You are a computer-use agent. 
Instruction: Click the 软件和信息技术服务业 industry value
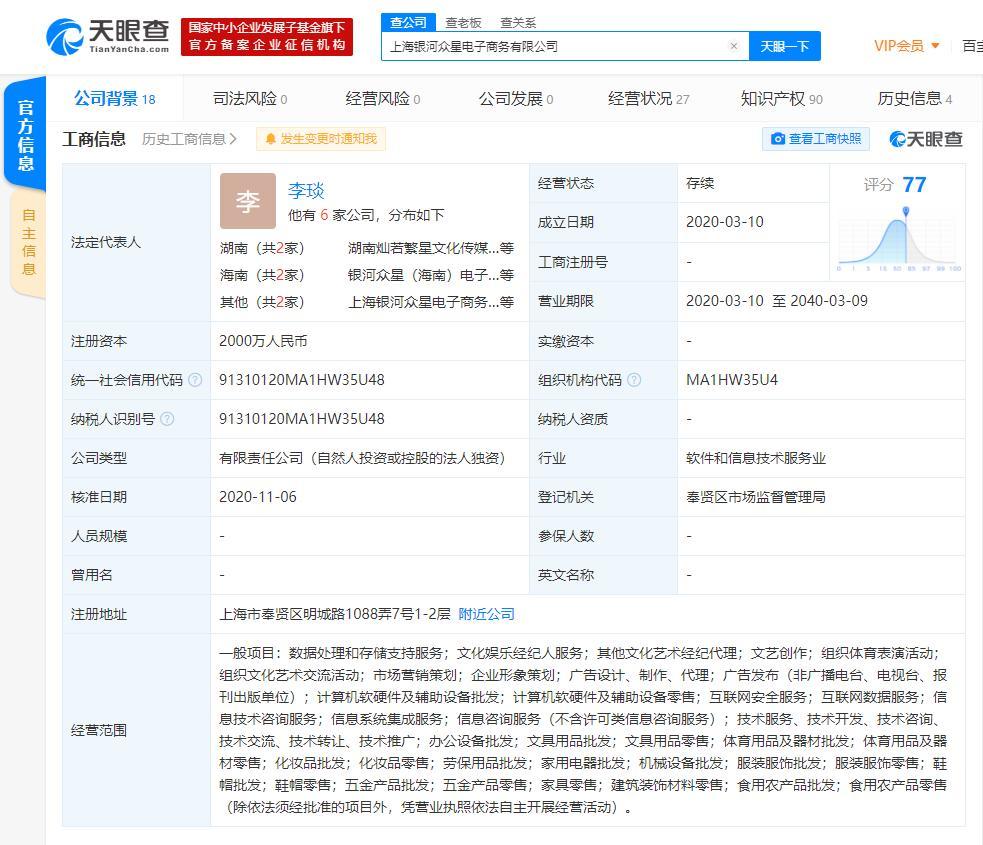[x=755, y=458]
